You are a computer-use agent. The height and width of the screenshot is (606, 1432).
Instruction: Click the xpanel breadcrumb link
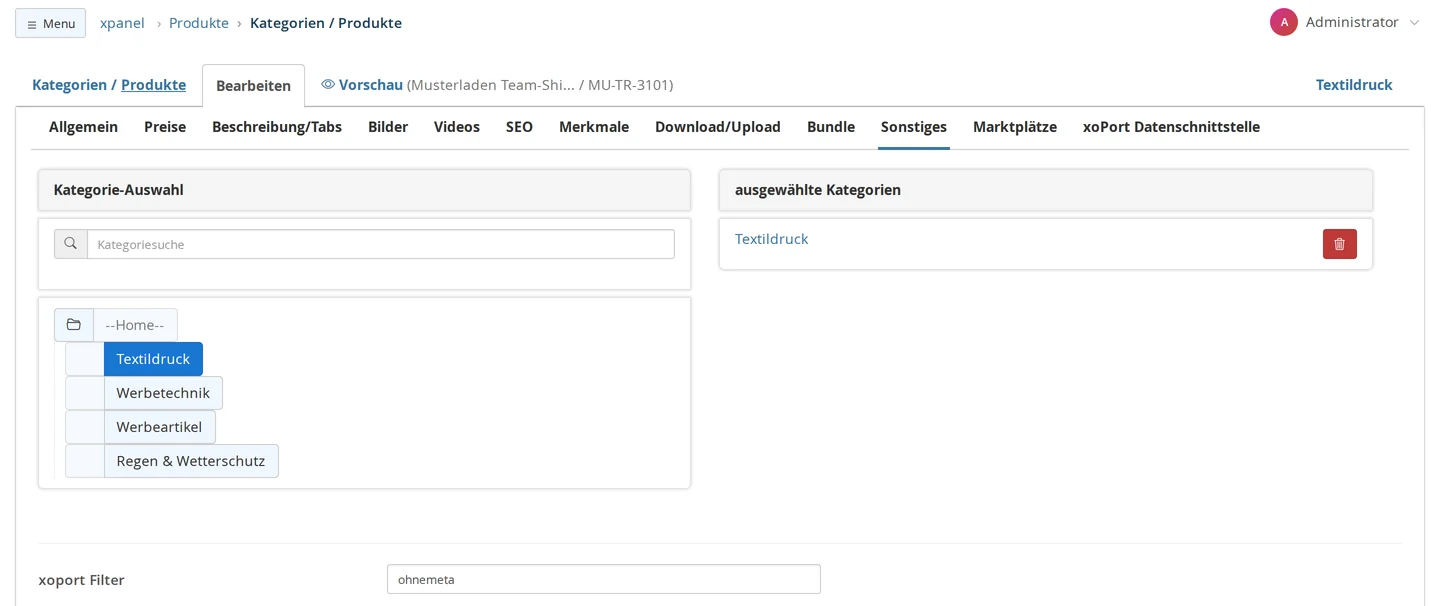(x=122, y=23)
